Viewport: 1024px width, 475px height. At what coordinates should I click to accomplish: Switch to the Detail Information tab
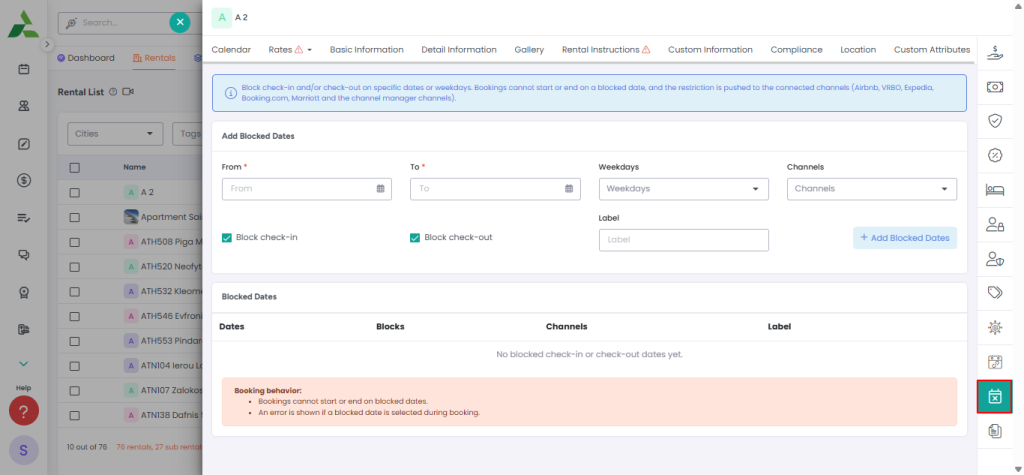point(459,50)
